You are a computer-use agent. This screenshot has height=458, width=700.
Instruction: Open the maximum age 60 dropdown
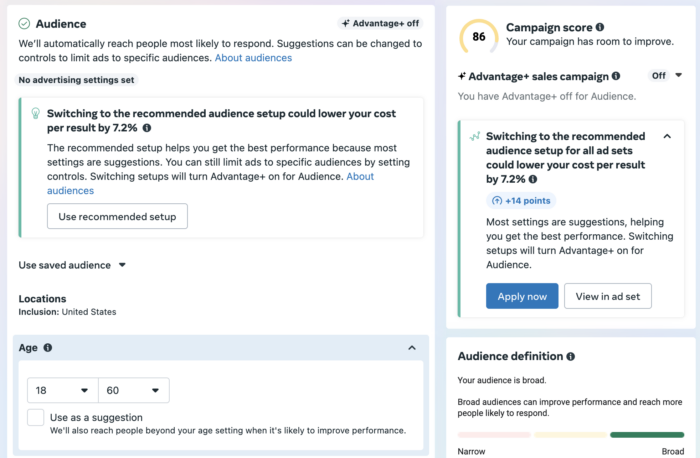133,391
